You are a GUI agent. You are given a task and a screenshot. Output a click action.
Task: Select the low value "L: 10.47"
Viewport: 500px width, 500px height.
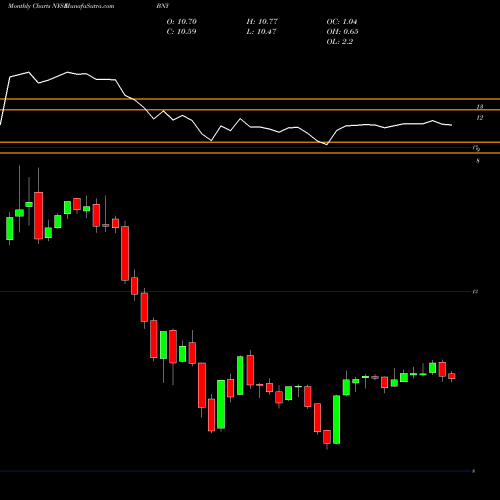click(x=261, y=32)
